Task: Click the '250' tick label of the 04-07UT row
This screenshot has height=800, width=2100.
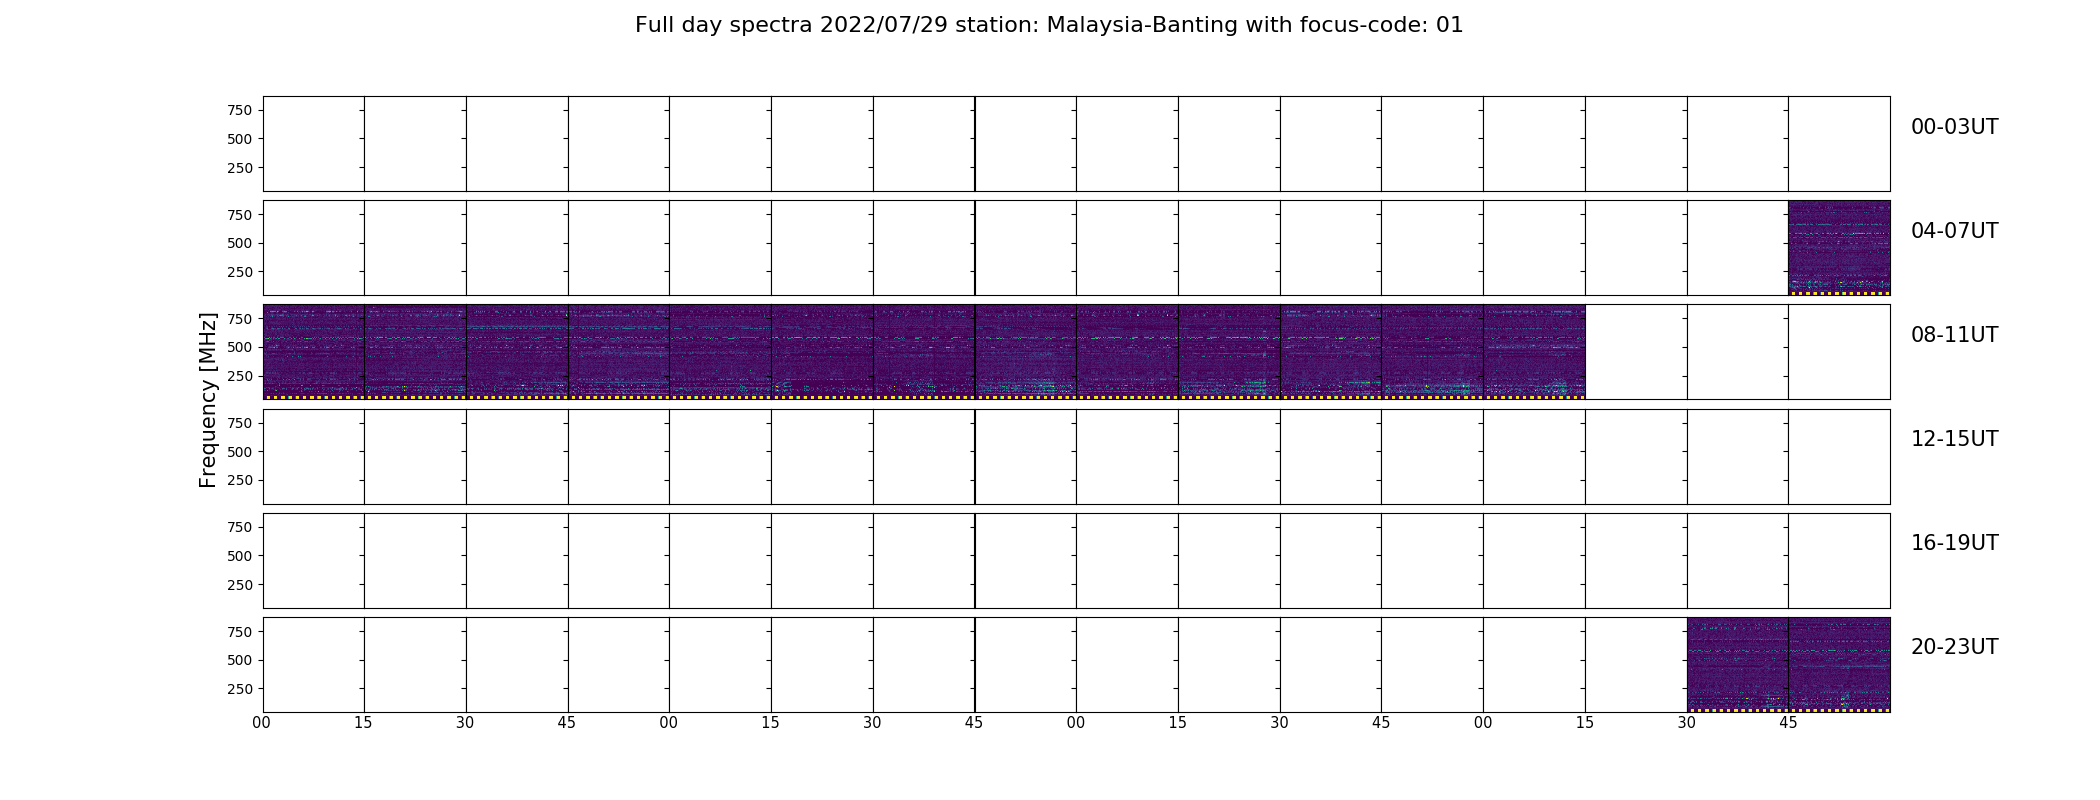Action: click(239, 272)
